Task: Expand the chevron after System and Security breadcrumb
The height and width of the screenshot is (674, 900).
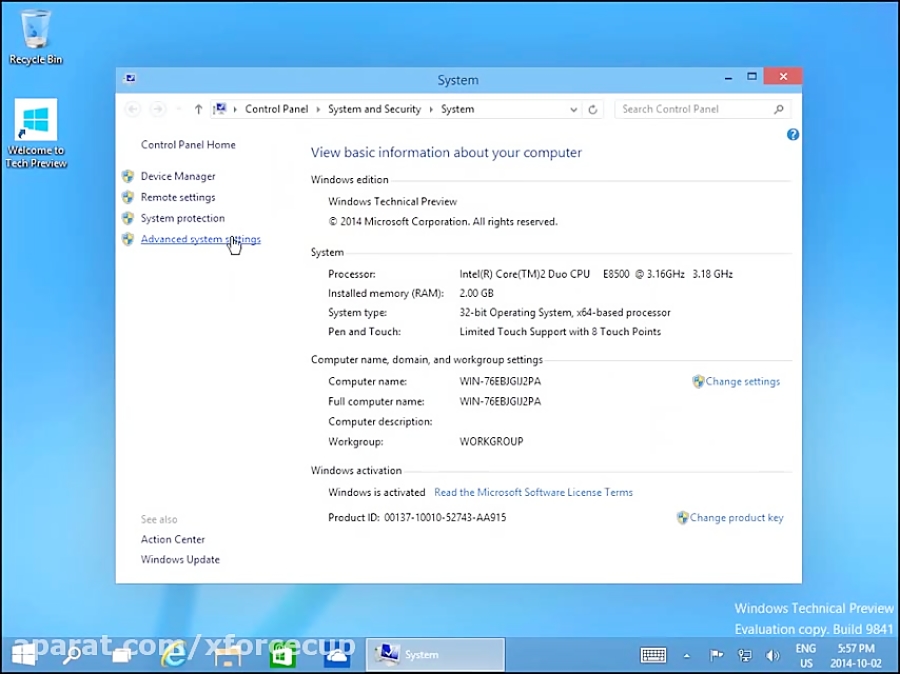Action: coord(431,109)
